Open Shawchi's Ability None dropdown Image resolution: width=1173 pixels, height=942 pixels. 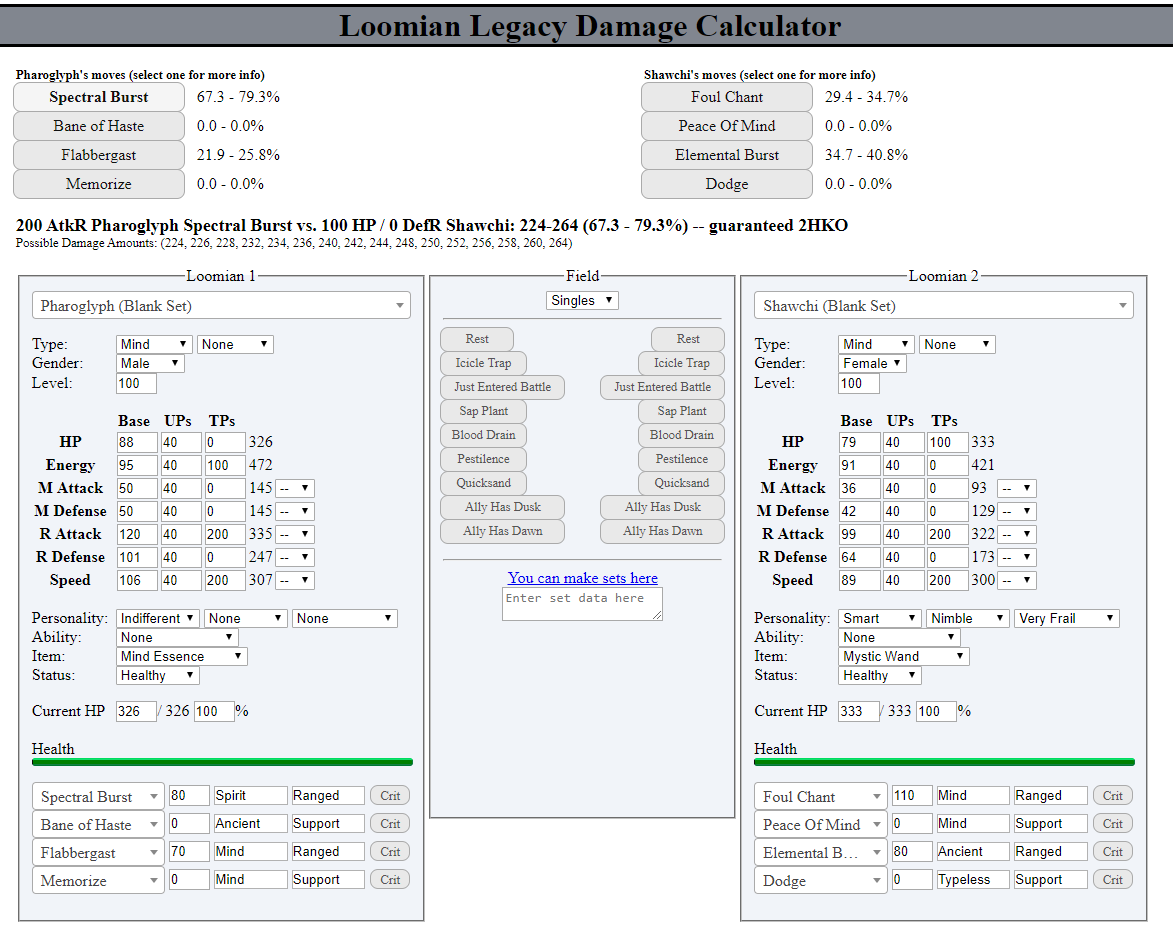click(x=899, y=637)
